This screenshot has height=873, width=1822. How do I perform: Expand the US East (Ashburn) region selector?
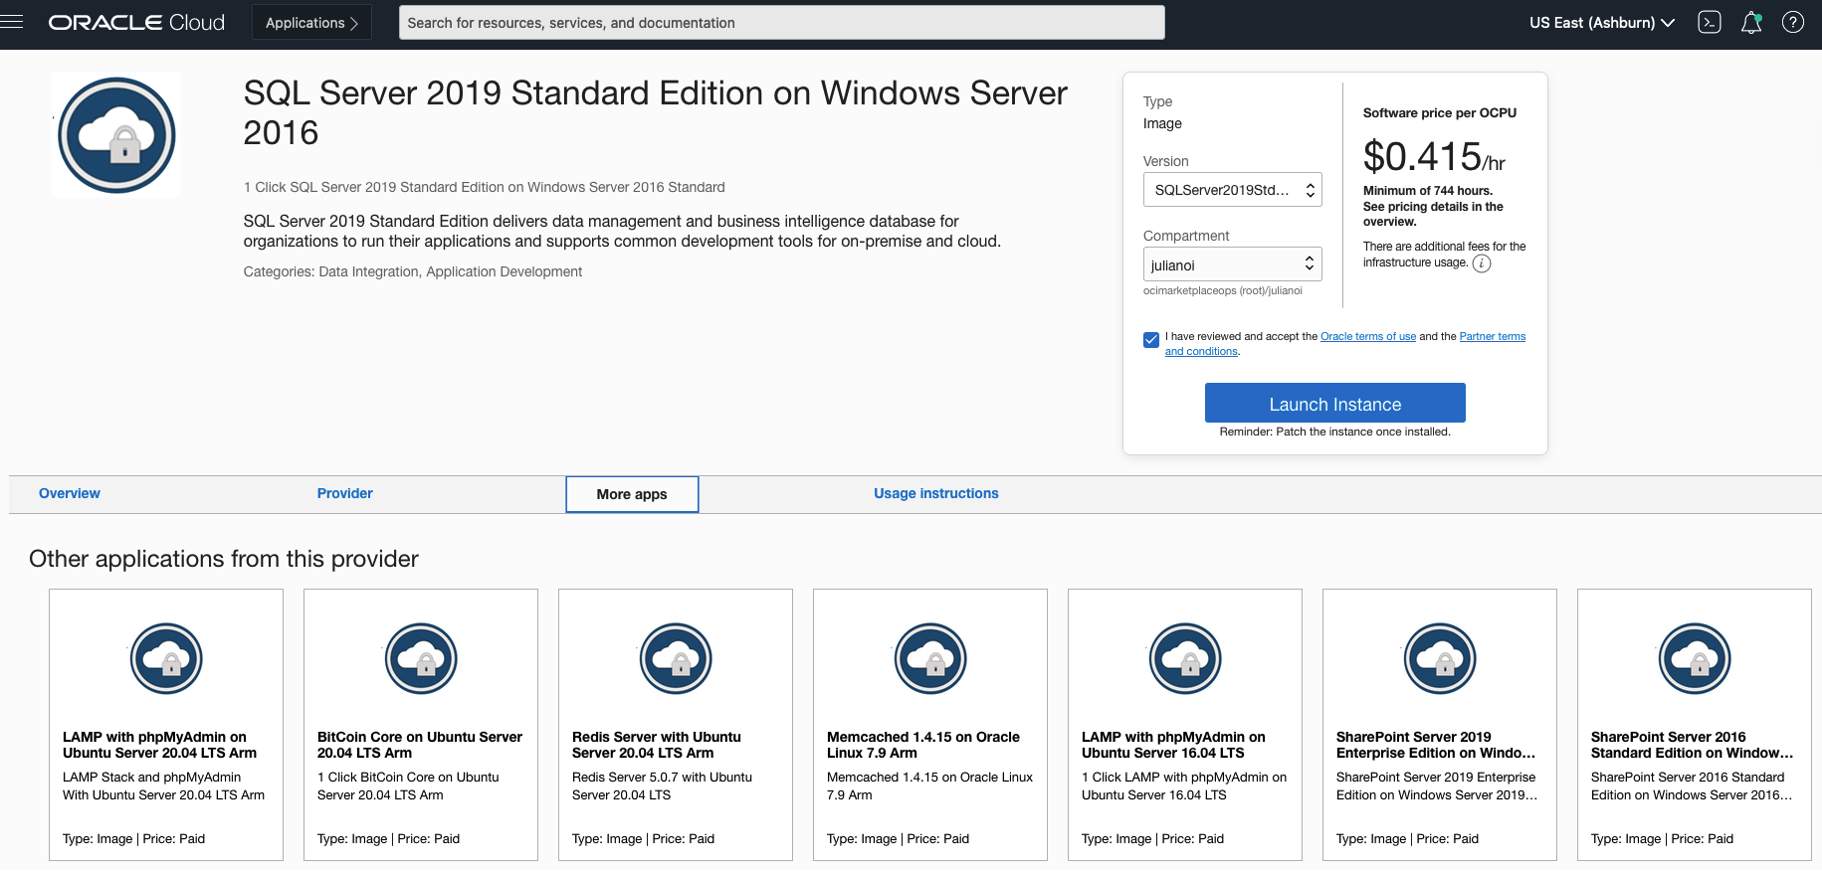pos(1602,22)
